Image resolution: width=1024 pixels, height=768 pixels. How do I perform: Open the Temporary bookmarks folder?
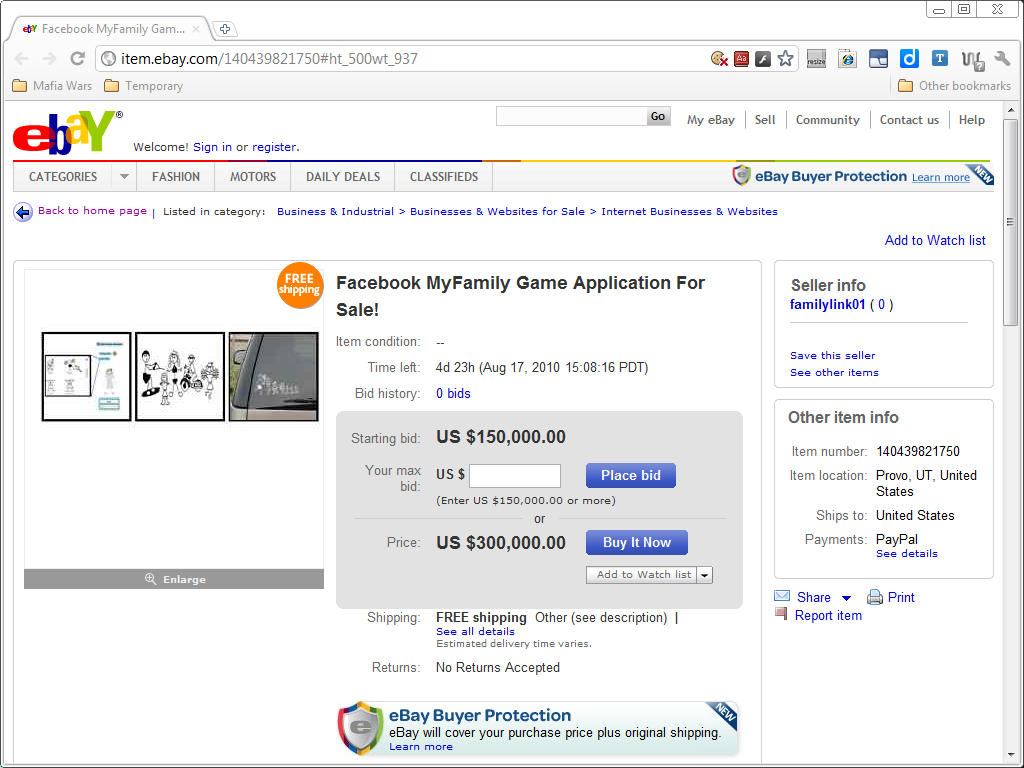click(x=144, y=86)
